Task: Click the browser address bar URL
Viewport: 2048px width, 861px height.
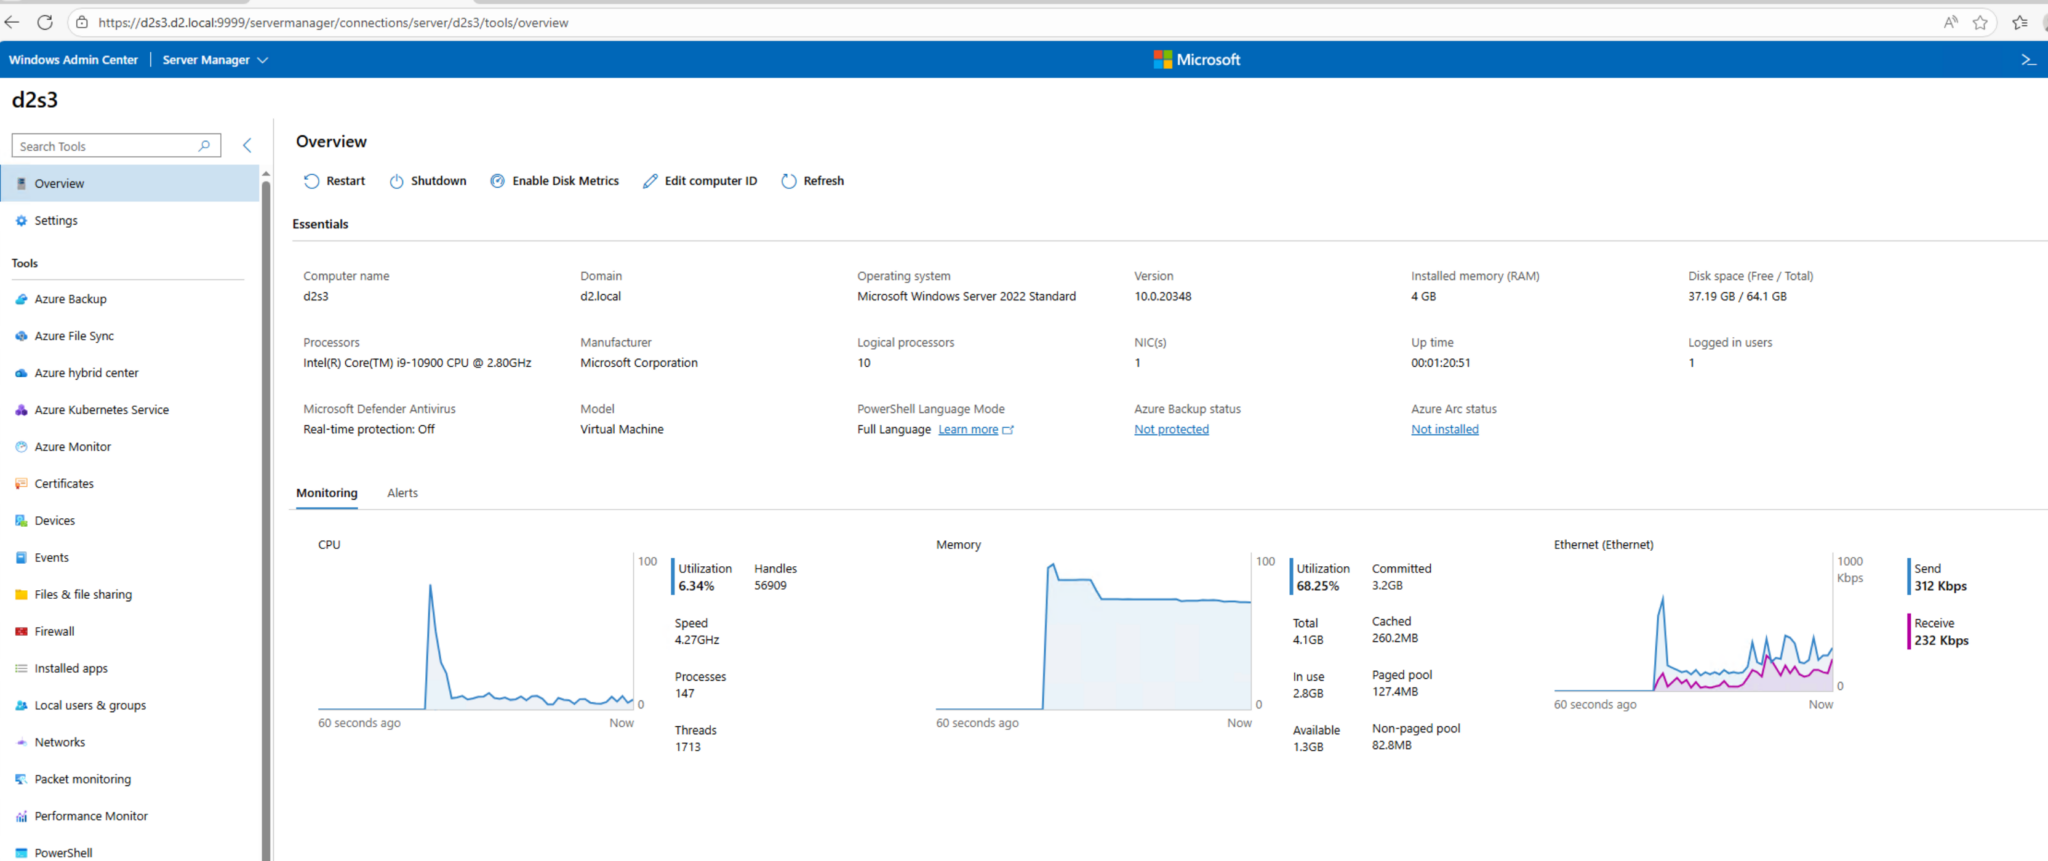Action: pos(333,22)
